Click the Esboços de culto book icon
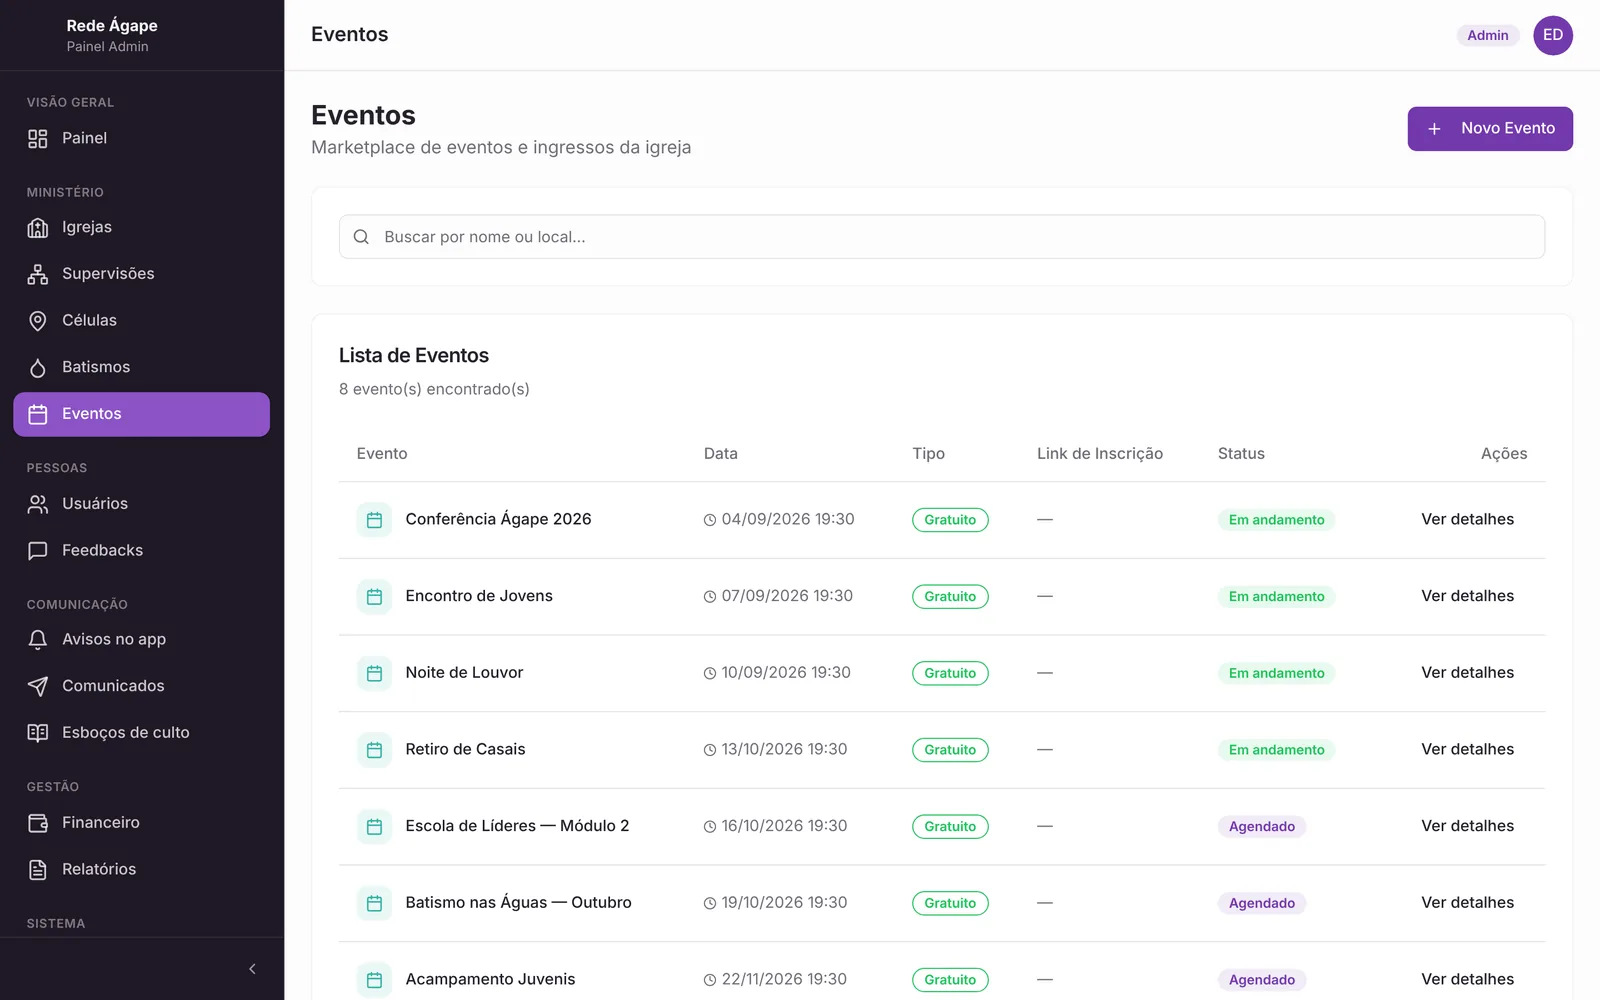The image size is (1600, 1000). [x=38, y=733]
